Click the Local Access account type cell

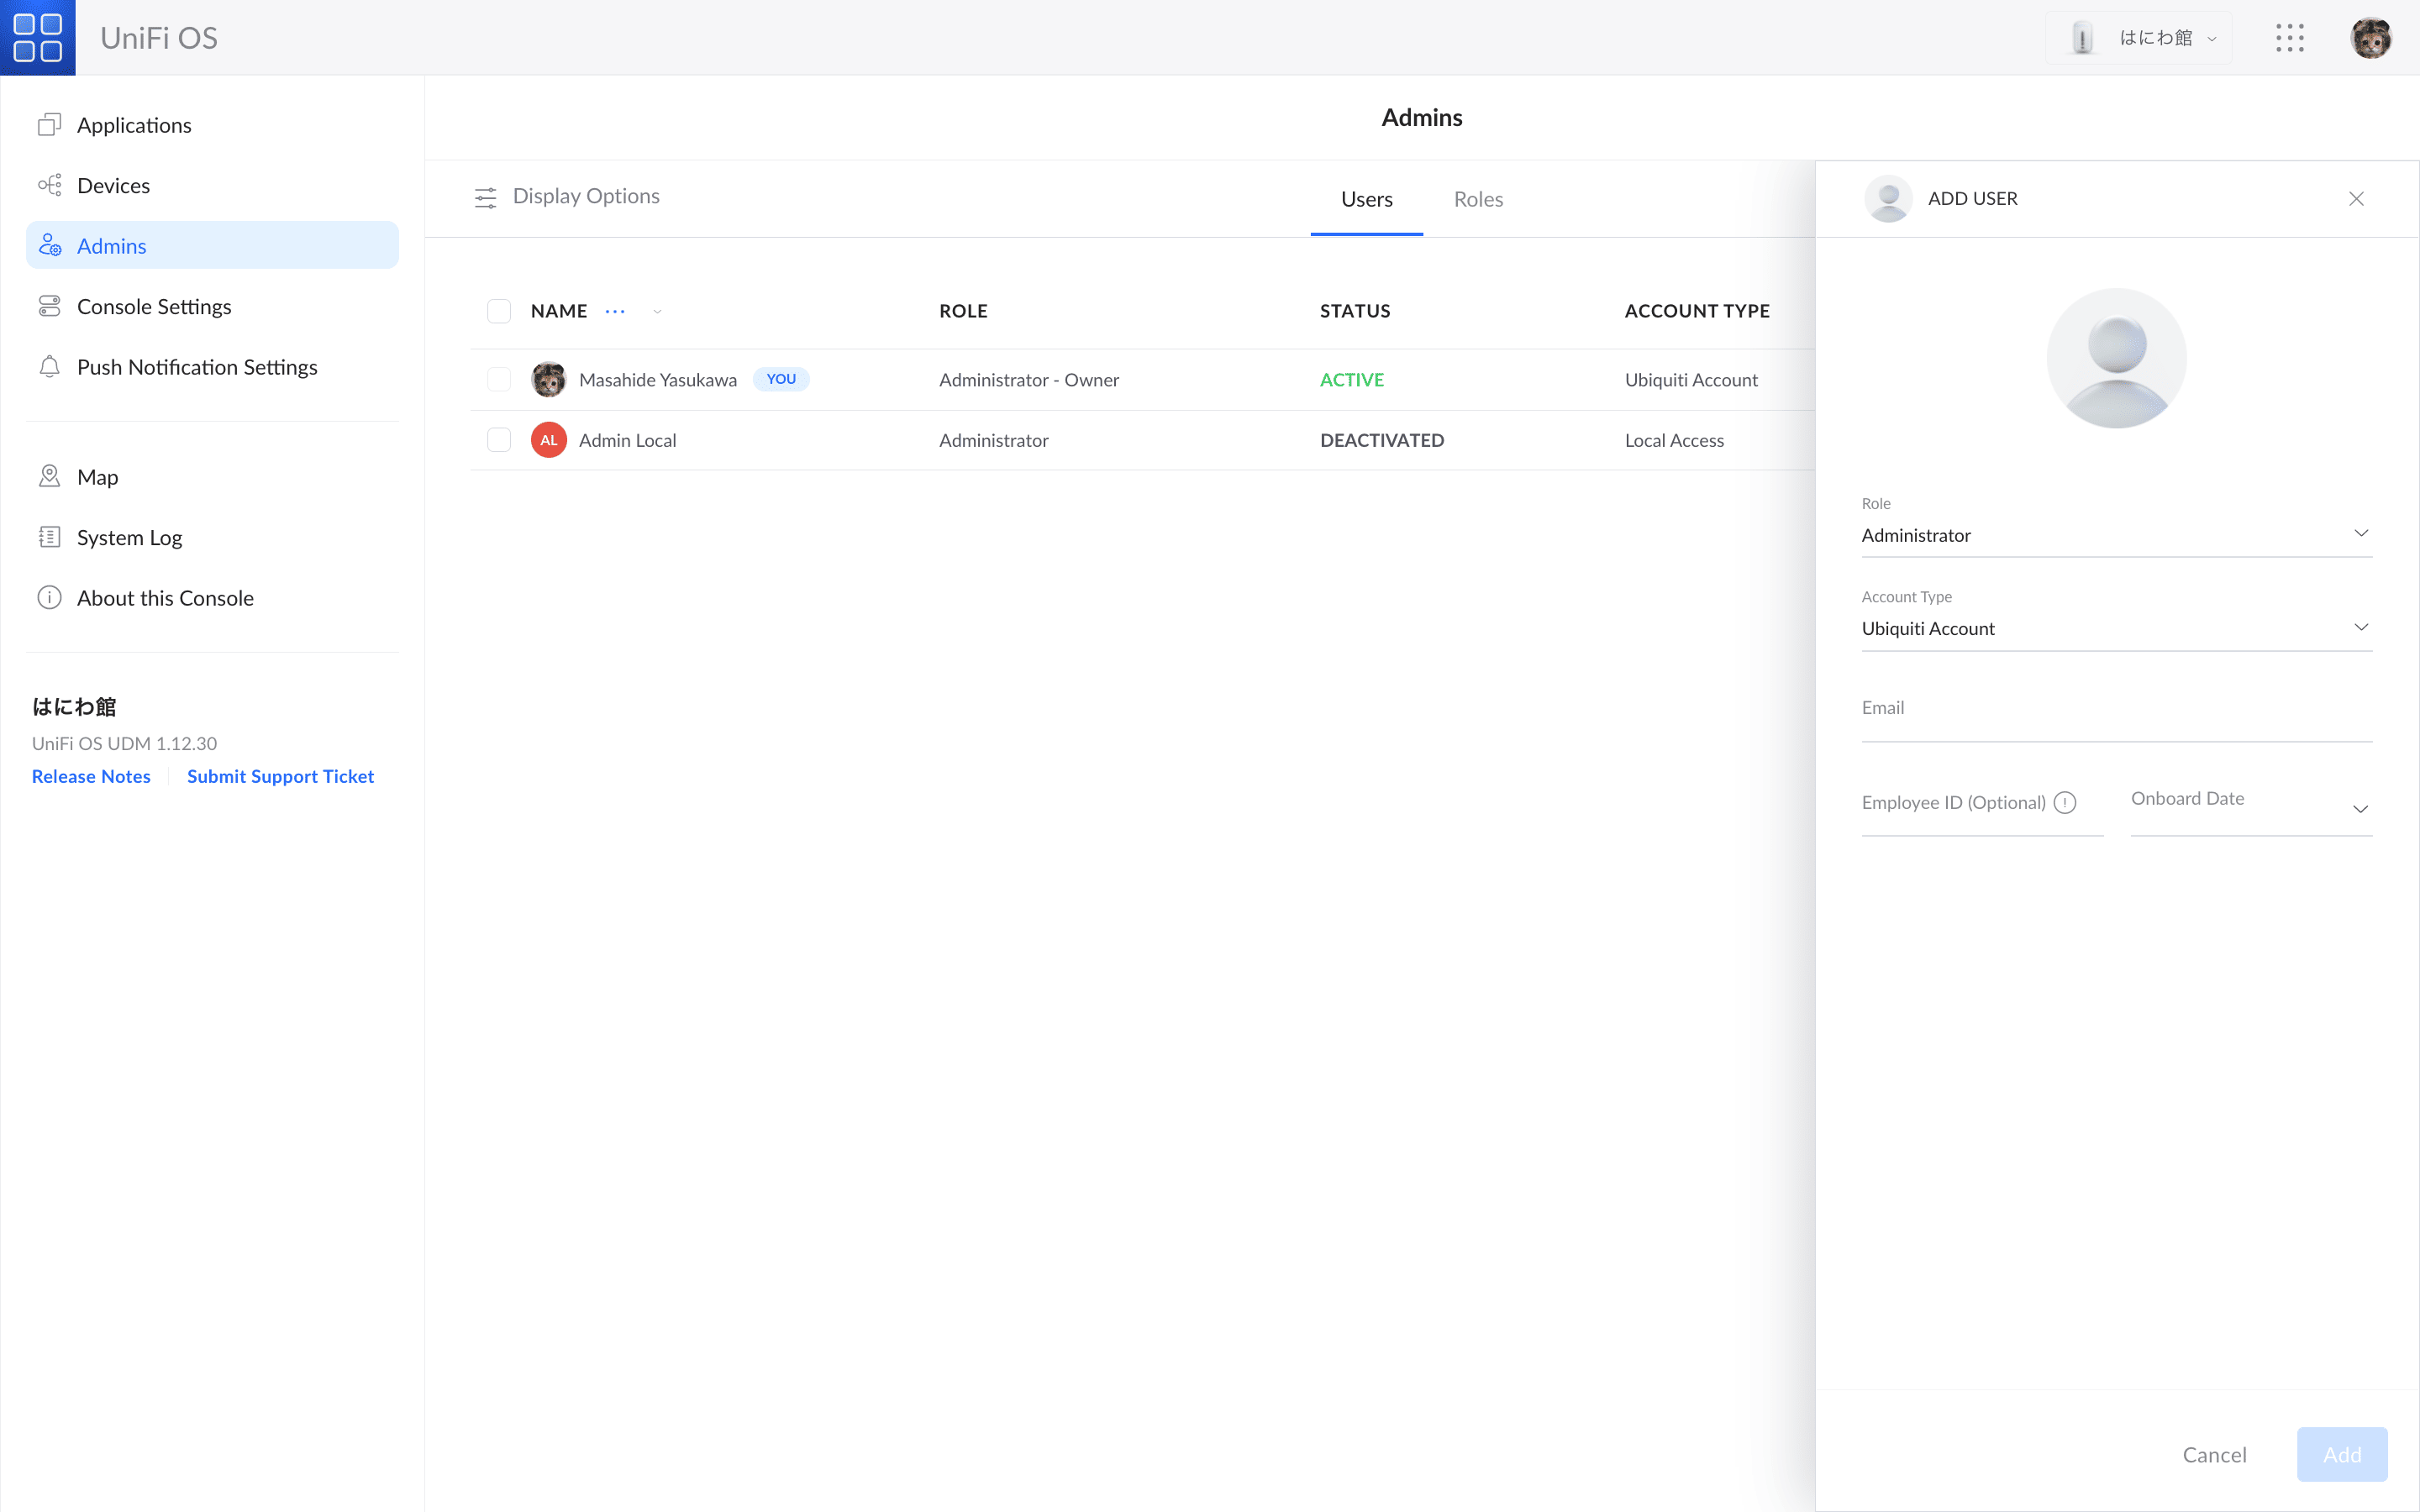coord(1674,440)
